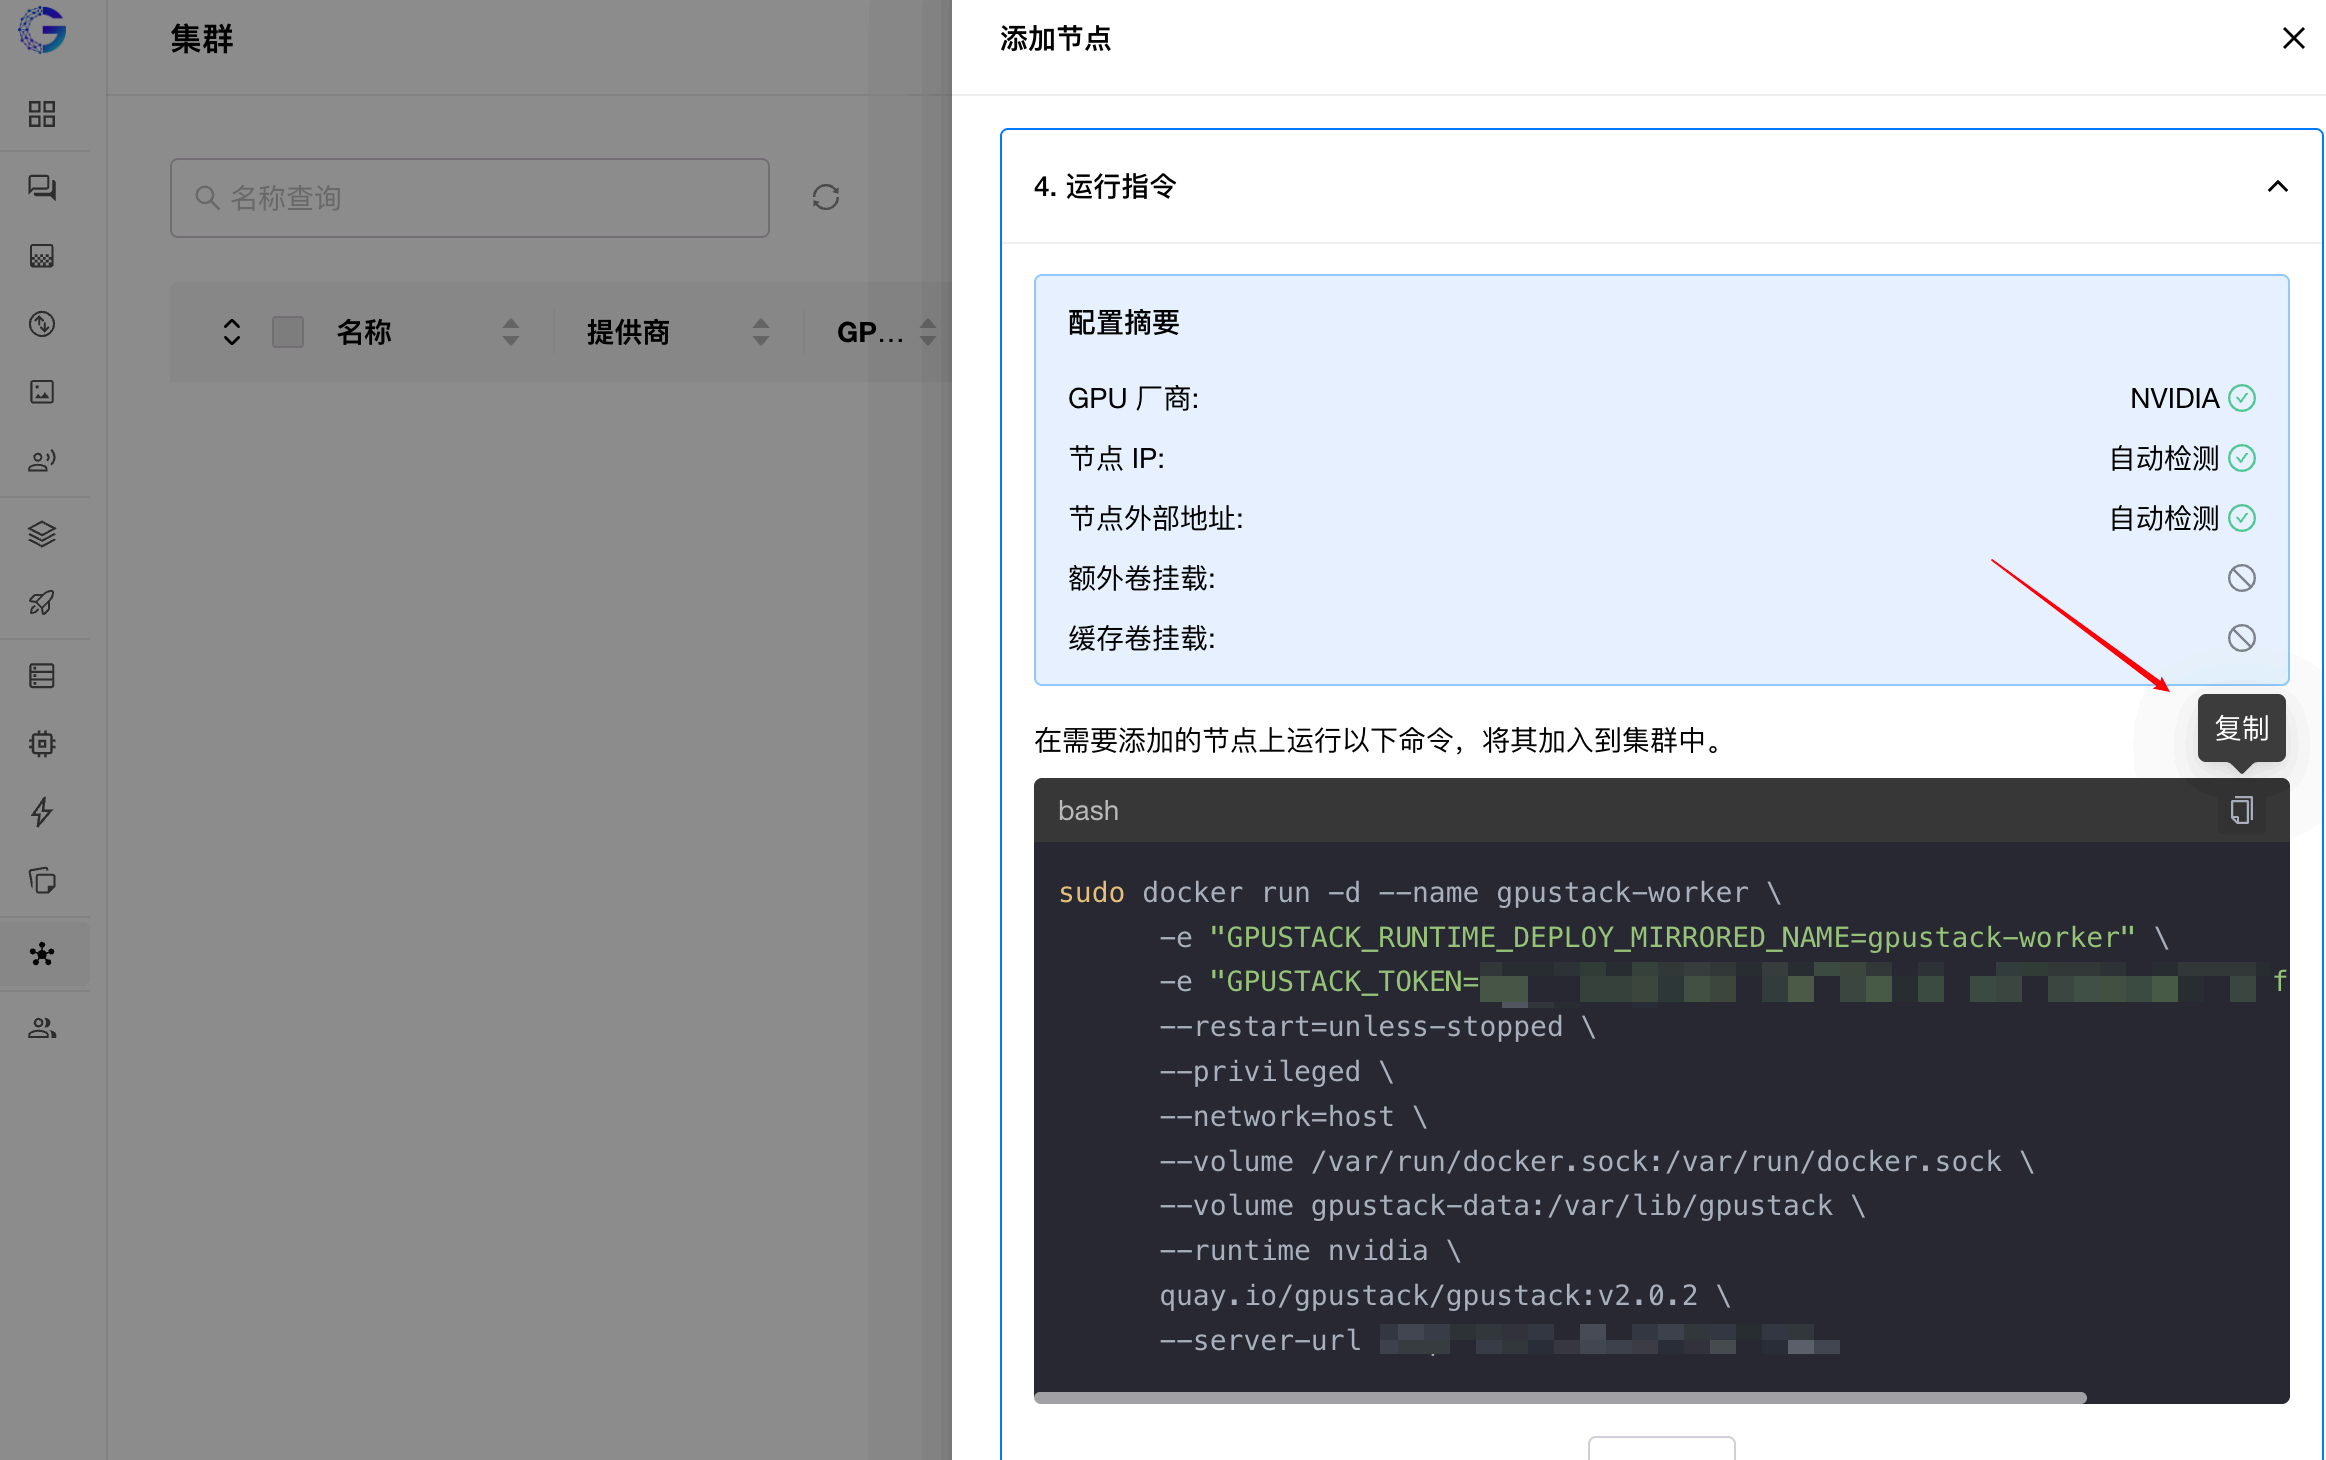
Task: Refresh the cluster list
Action: click(826, 197)
